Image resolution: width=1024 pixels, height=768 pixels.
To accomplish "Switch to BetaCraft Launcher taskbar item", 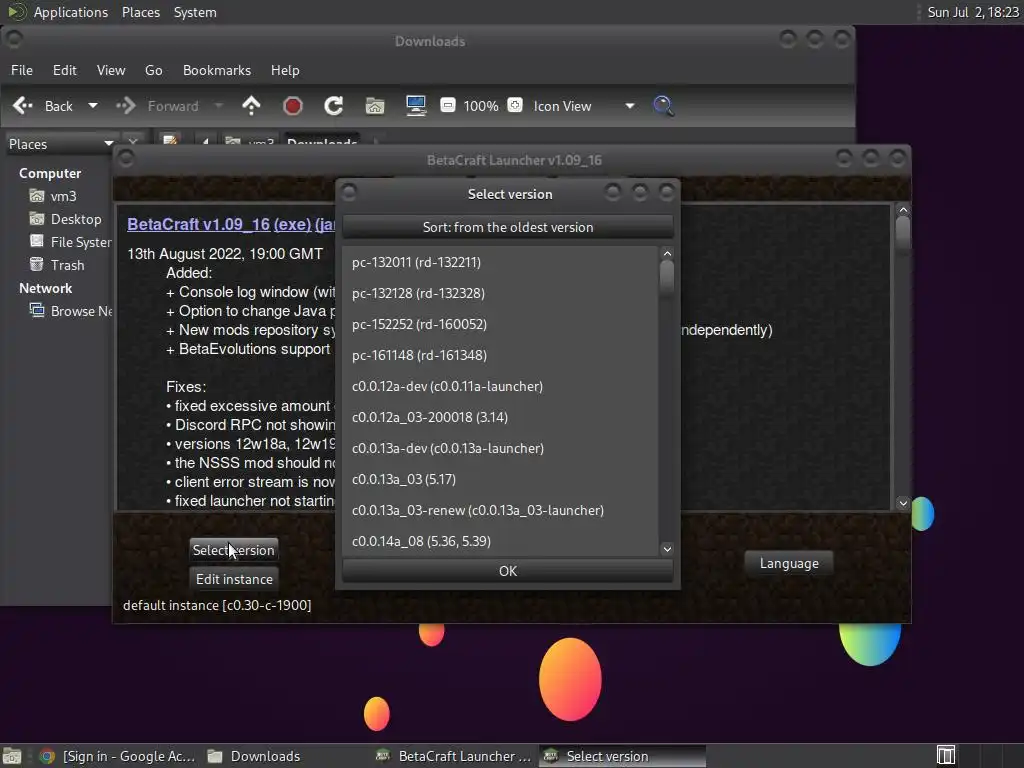I will pos(454,756).
